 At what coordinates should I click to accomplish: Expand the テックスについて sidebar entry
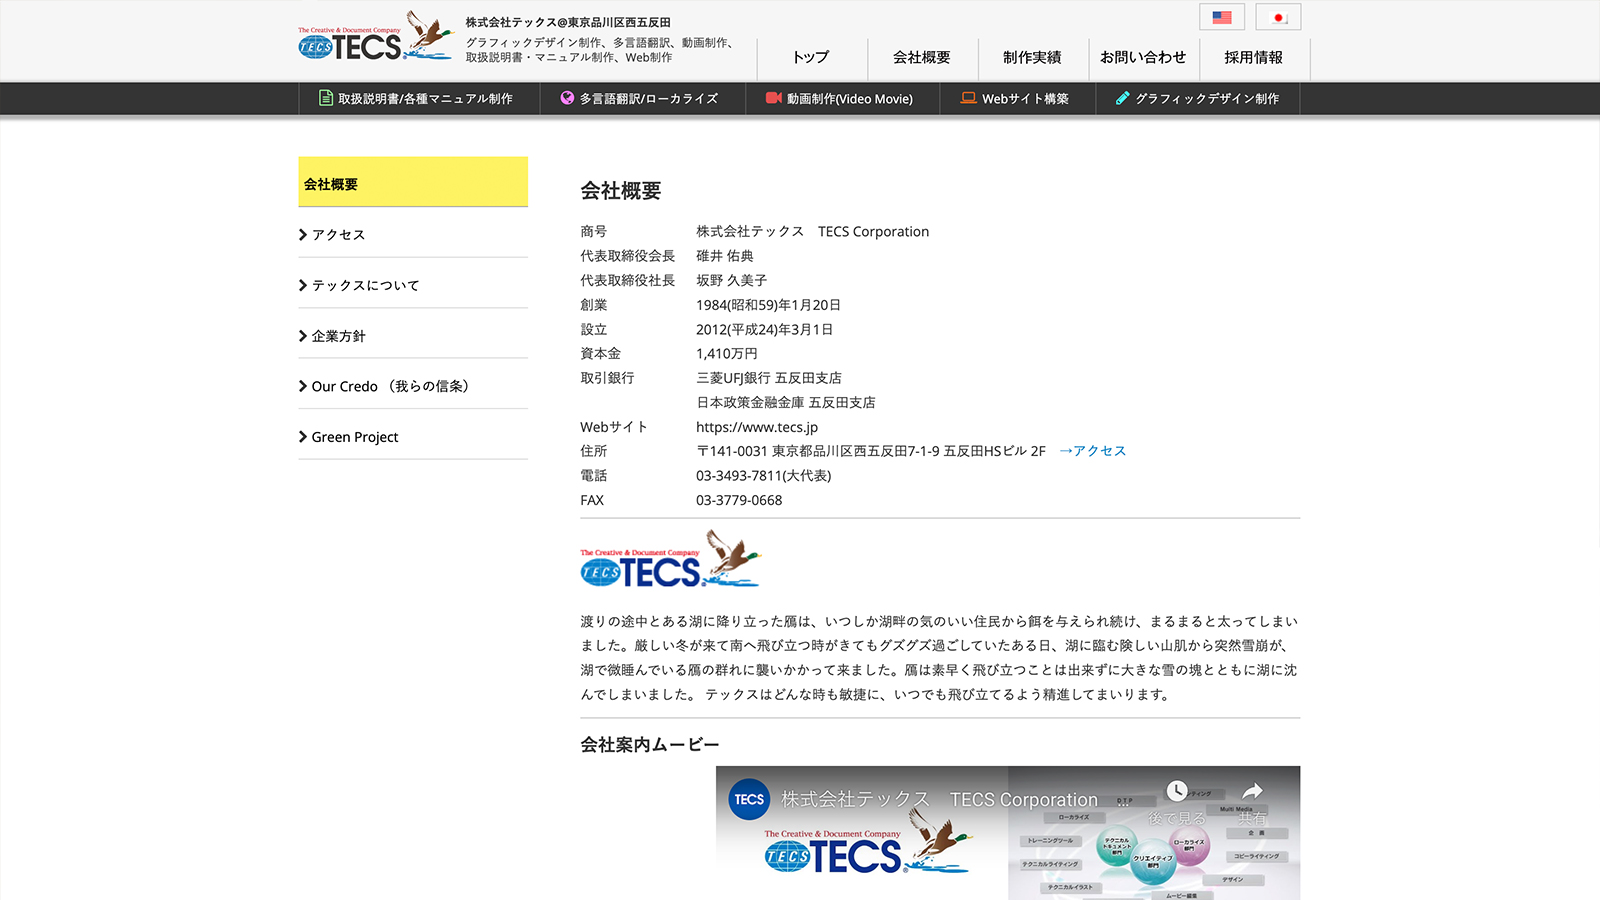365,285
